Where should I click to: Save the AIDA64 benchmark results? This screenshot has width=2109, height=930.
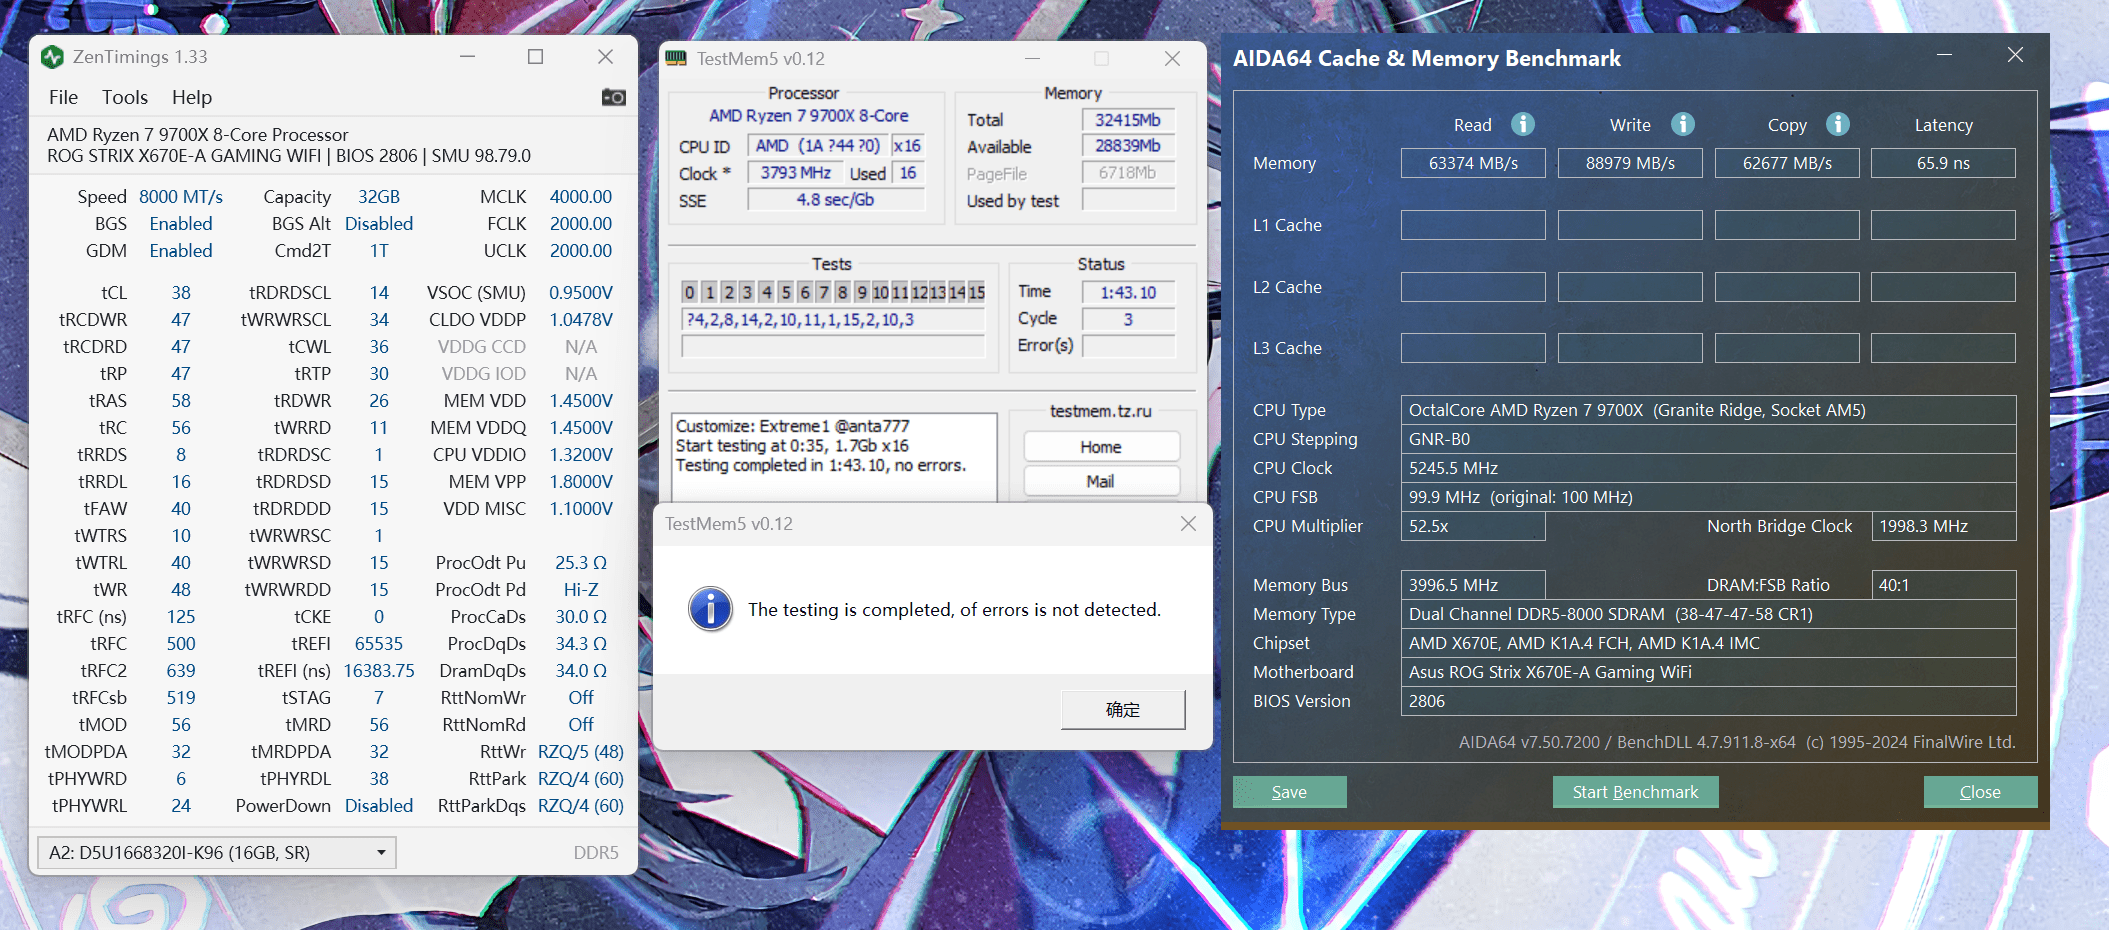coord(1289,792)
